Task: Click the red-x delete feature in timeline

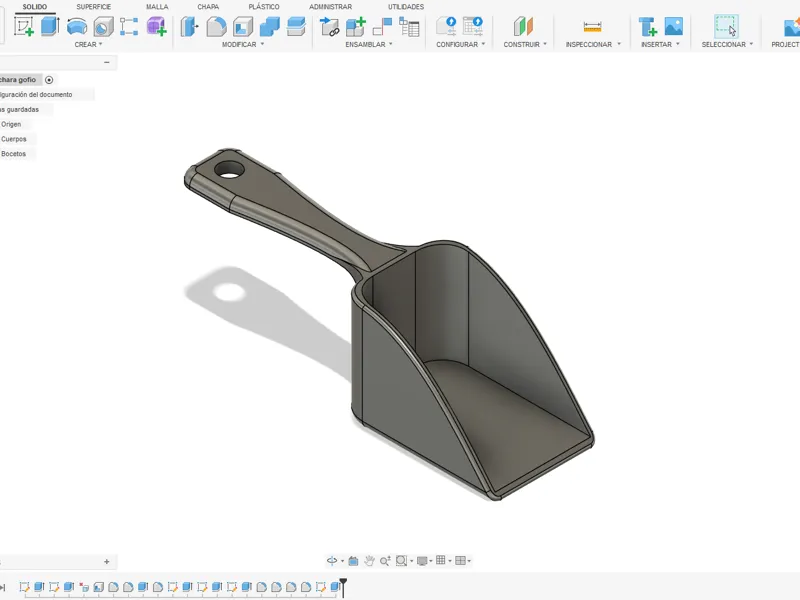Action: [84, 587]
